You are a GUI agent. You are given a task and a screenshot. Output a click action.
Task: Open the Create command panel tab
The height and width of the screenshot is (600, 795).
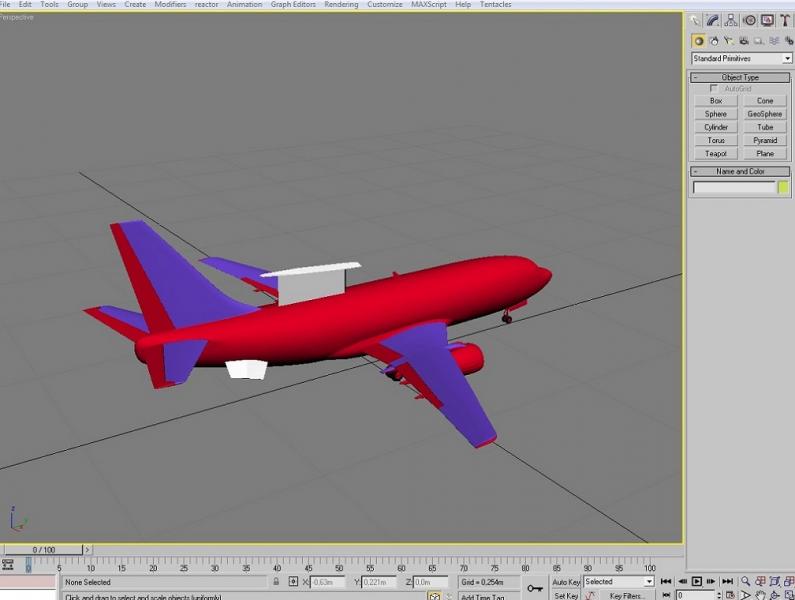(x=695, y=21)
